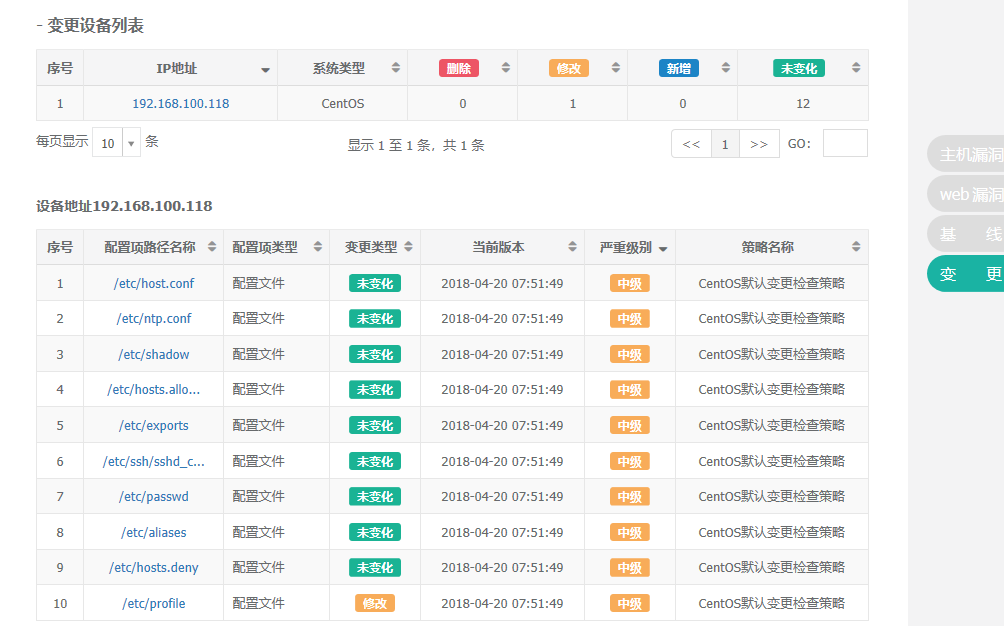Sort by 严重级别 column arrow
Image resolution: width=1004 pixels, height=626 pixels.
pos(662,248)
